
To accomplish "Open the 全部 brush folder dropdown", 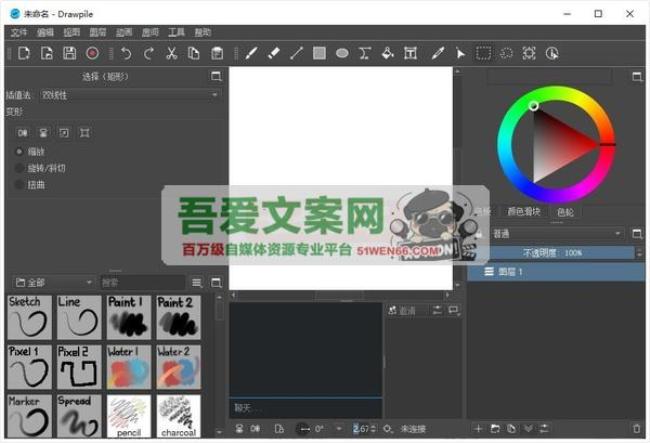I will click(x=53, y=283).
